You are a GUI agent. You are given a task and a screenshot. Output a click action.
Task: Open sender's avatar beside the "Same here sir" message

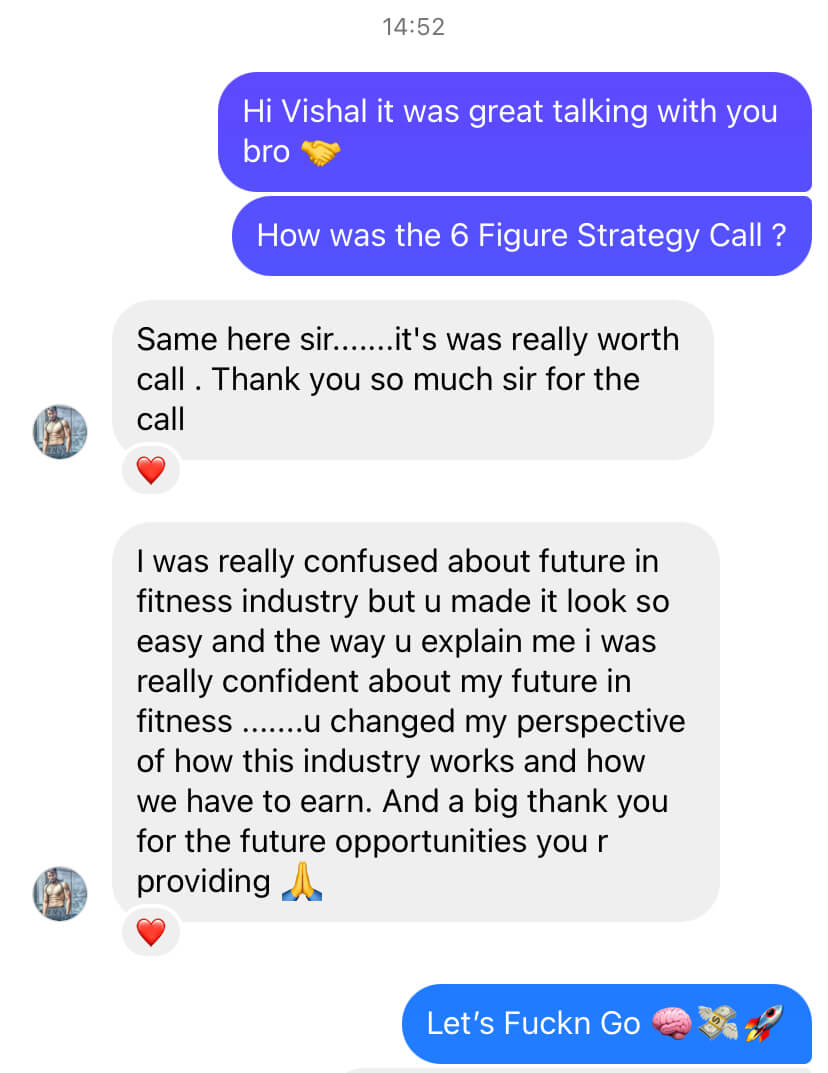[x=60, y=432]
